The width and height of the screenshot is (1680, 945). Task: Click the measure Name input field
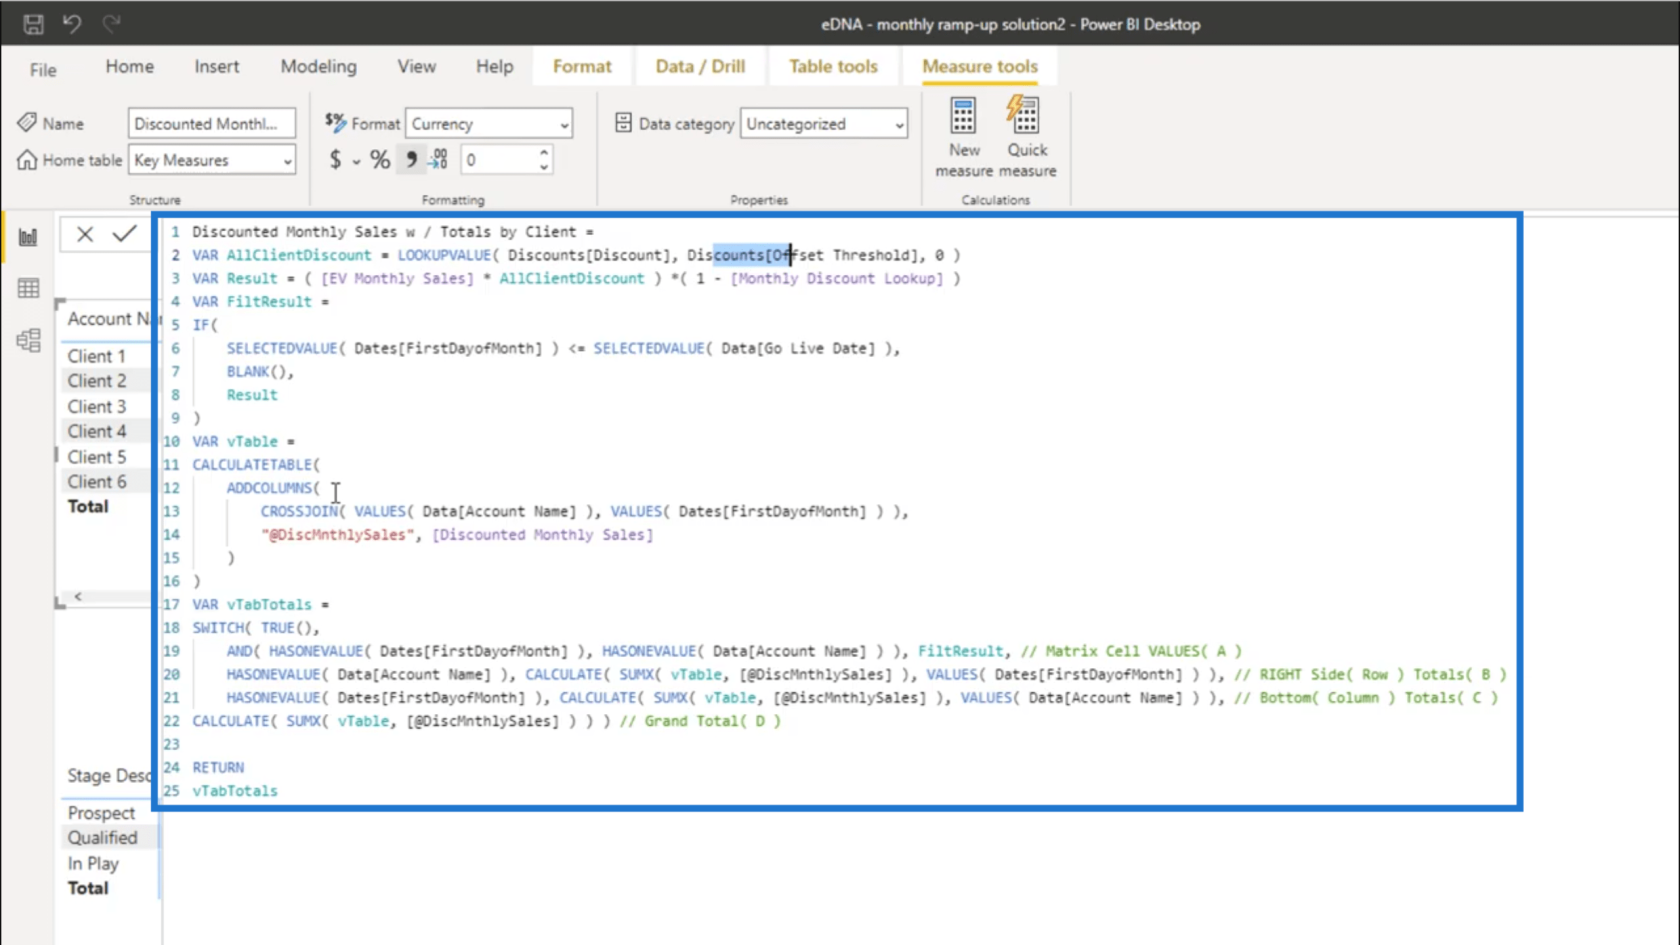click(212, 123)
